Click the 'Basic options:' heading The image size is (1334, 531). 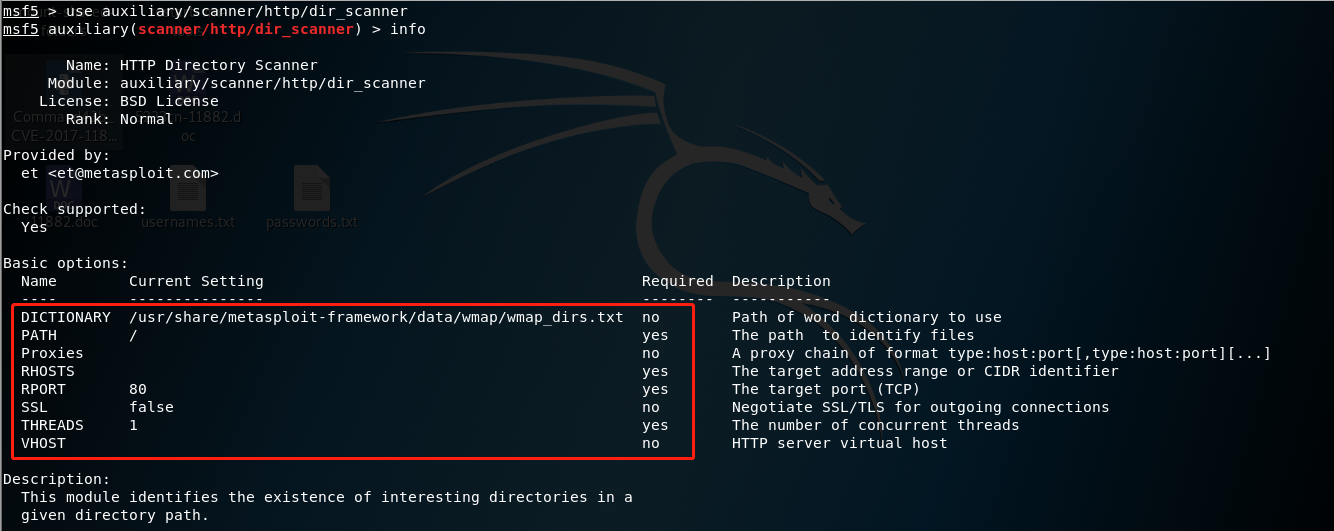[x=66, y=263]
